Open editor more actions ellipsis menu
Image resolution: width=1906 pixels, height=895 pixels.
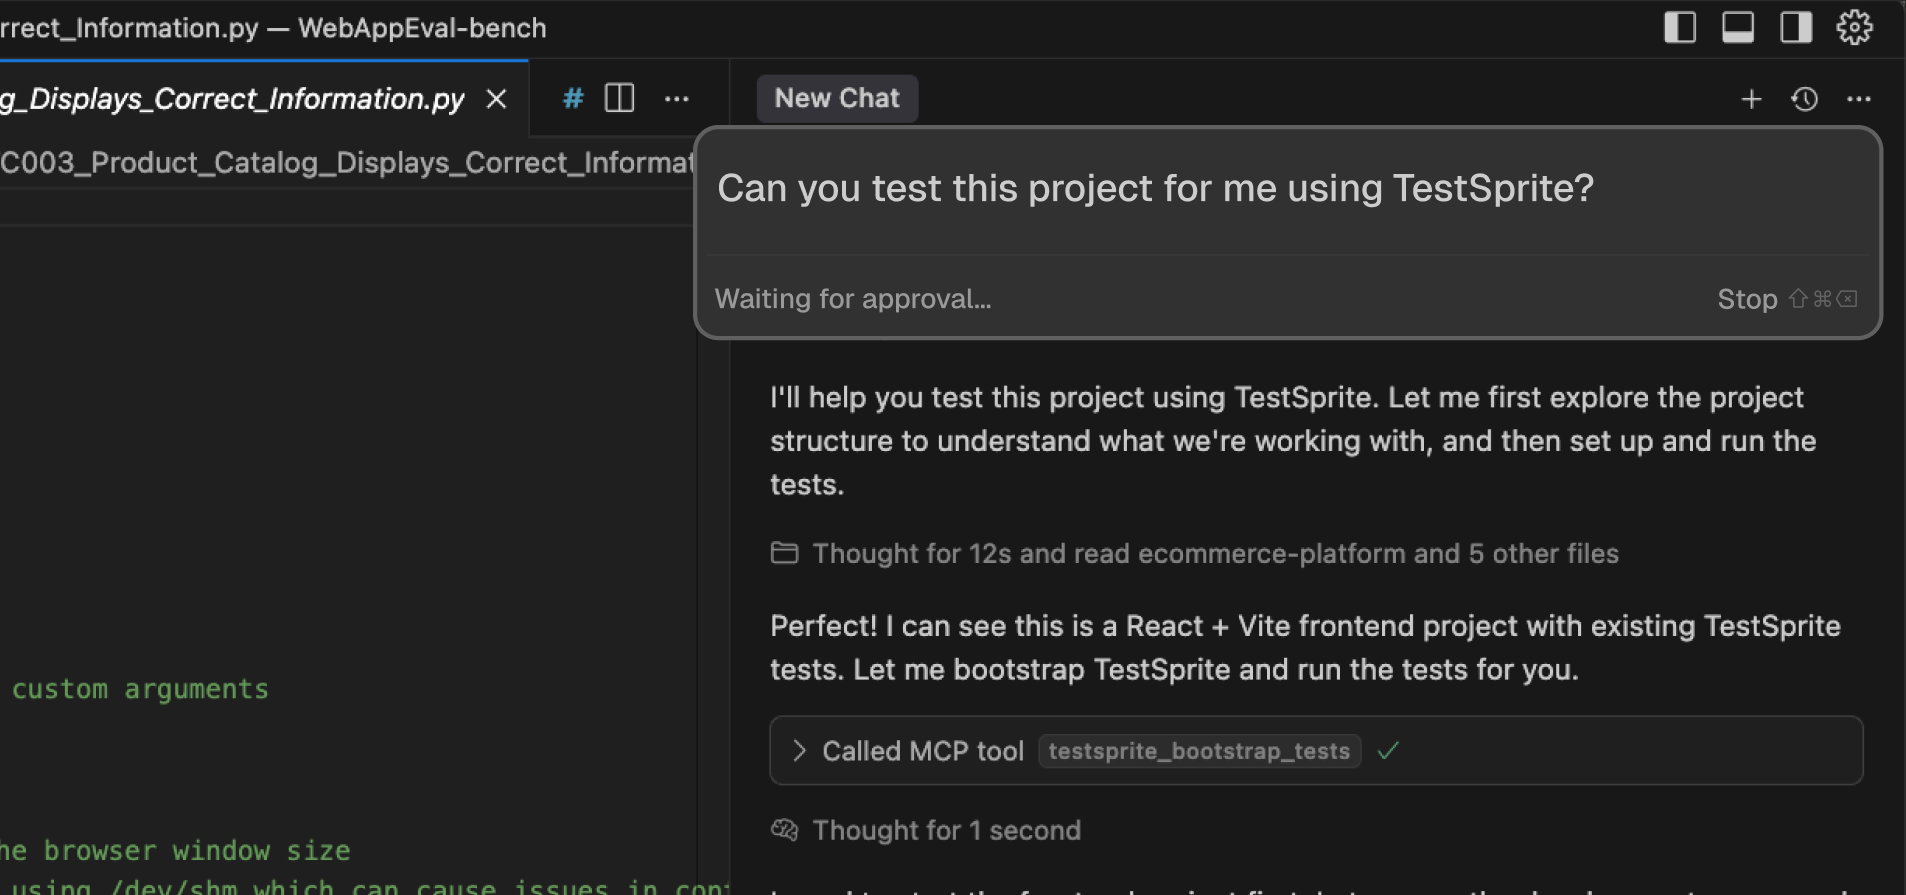point(677,98)
